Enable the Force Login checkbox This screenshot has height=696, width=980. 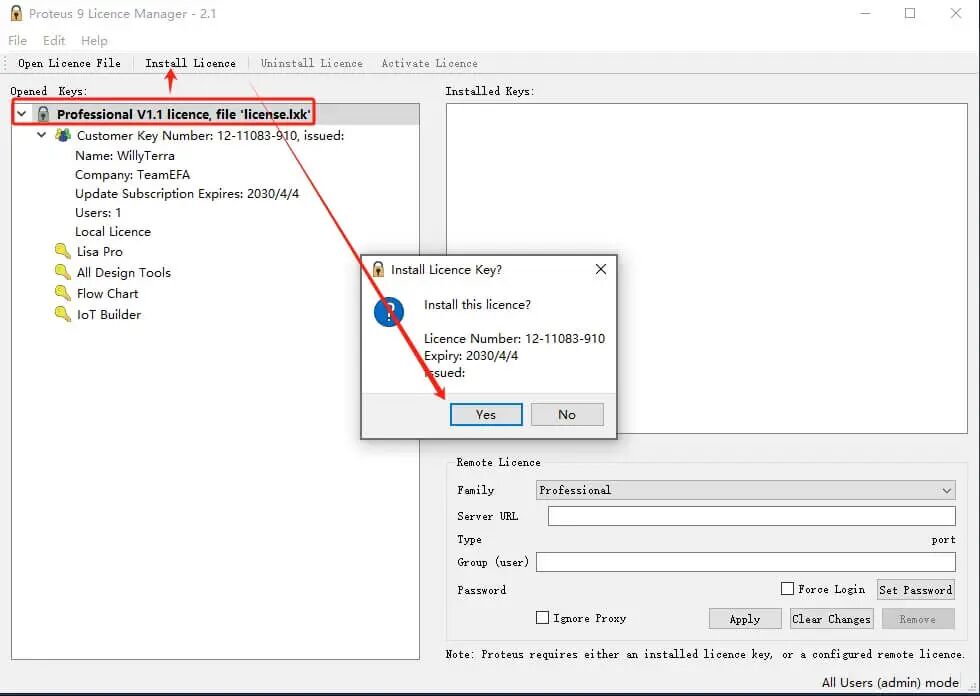(788, 589)
